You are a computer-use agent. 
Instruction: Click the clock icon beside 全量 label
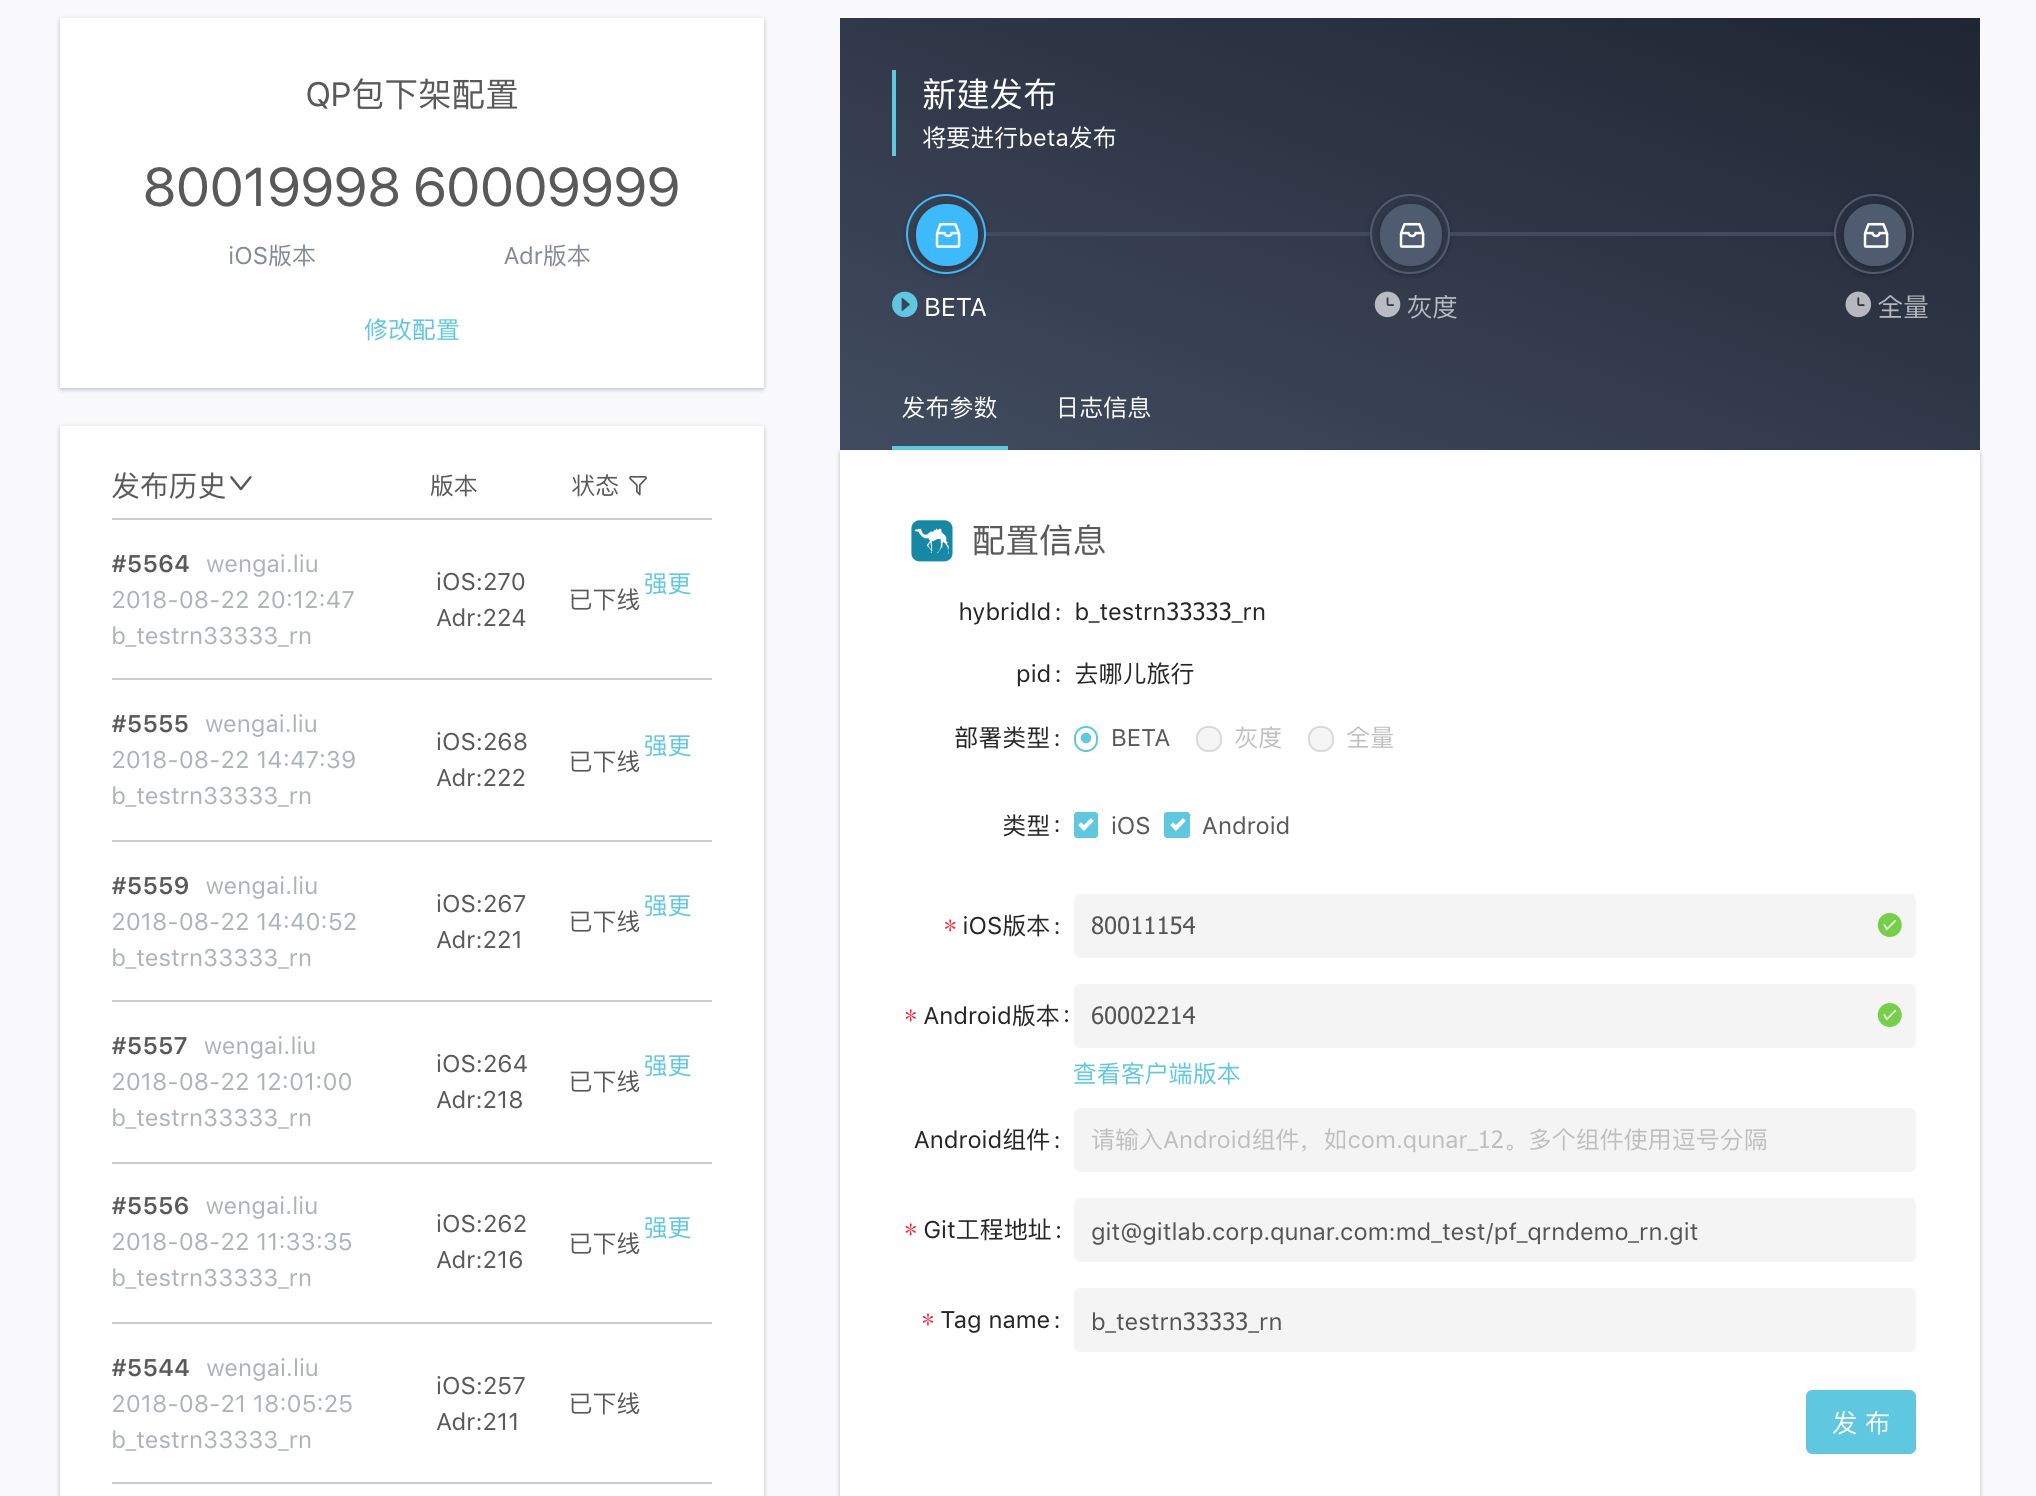click(1858, 305)
